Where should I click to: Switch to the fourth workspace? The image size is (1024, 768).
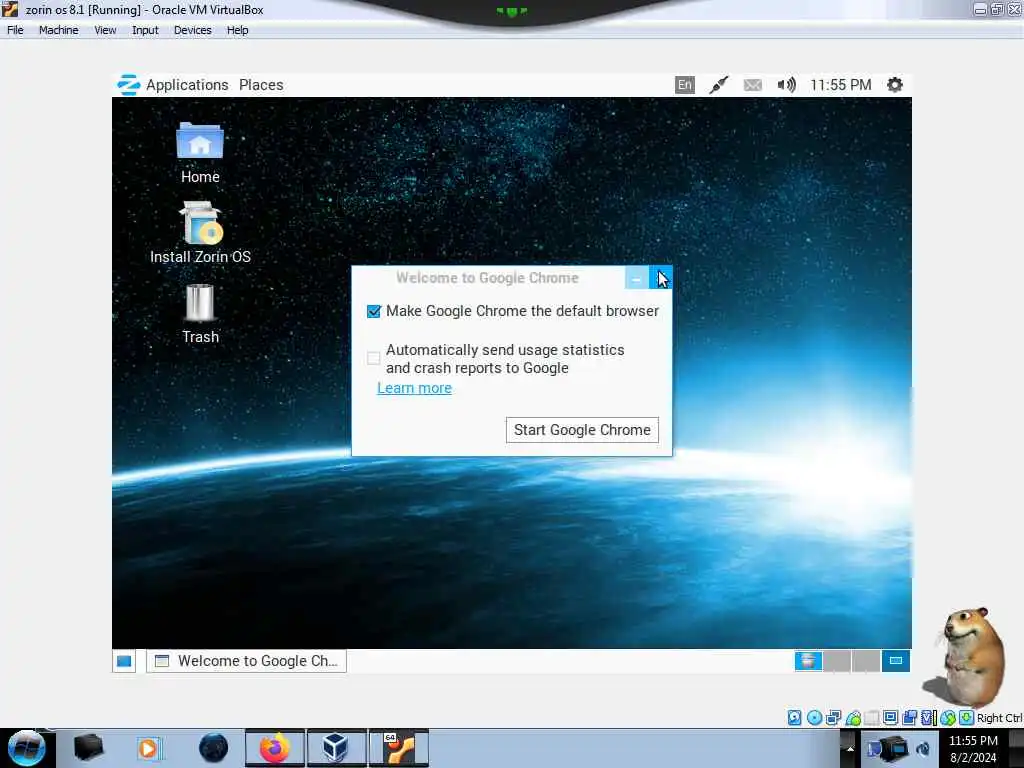pos(895,661)
